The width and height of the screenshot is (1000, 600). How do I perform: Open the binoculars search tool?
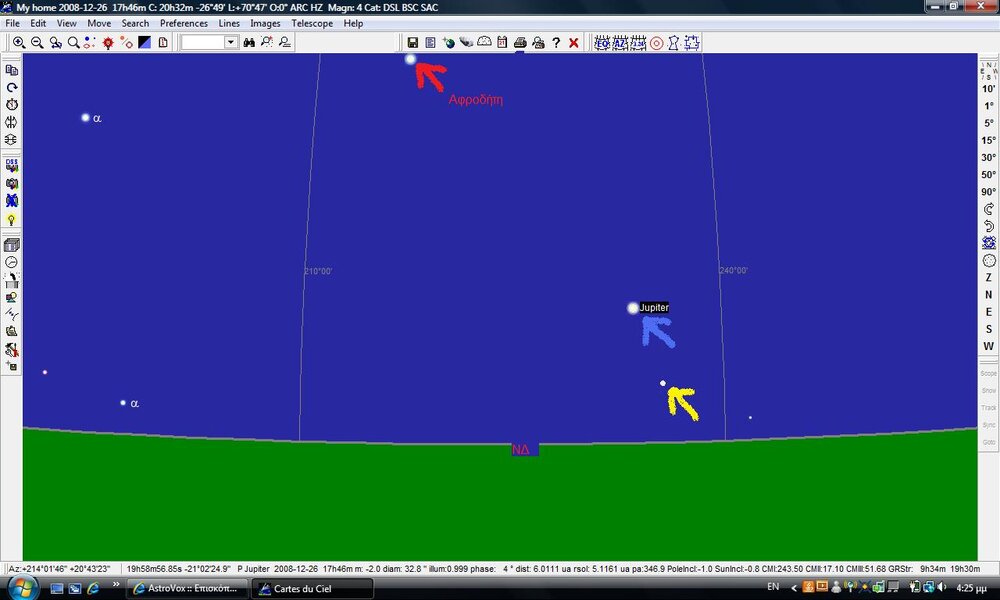click(x=250, y=43)
